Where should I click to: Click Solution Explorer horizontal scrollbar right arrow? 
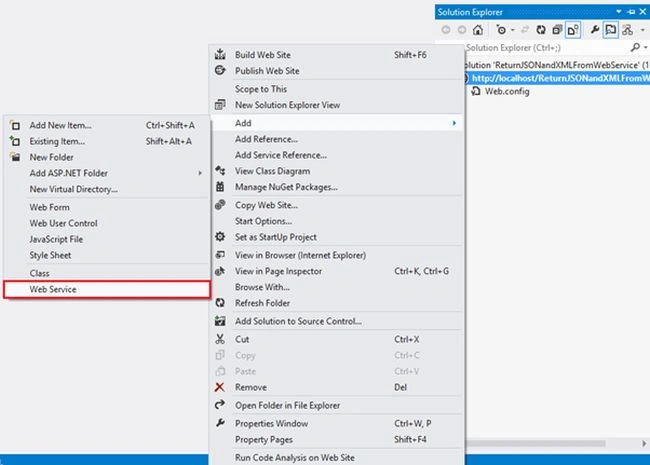(x=644, y=443)
